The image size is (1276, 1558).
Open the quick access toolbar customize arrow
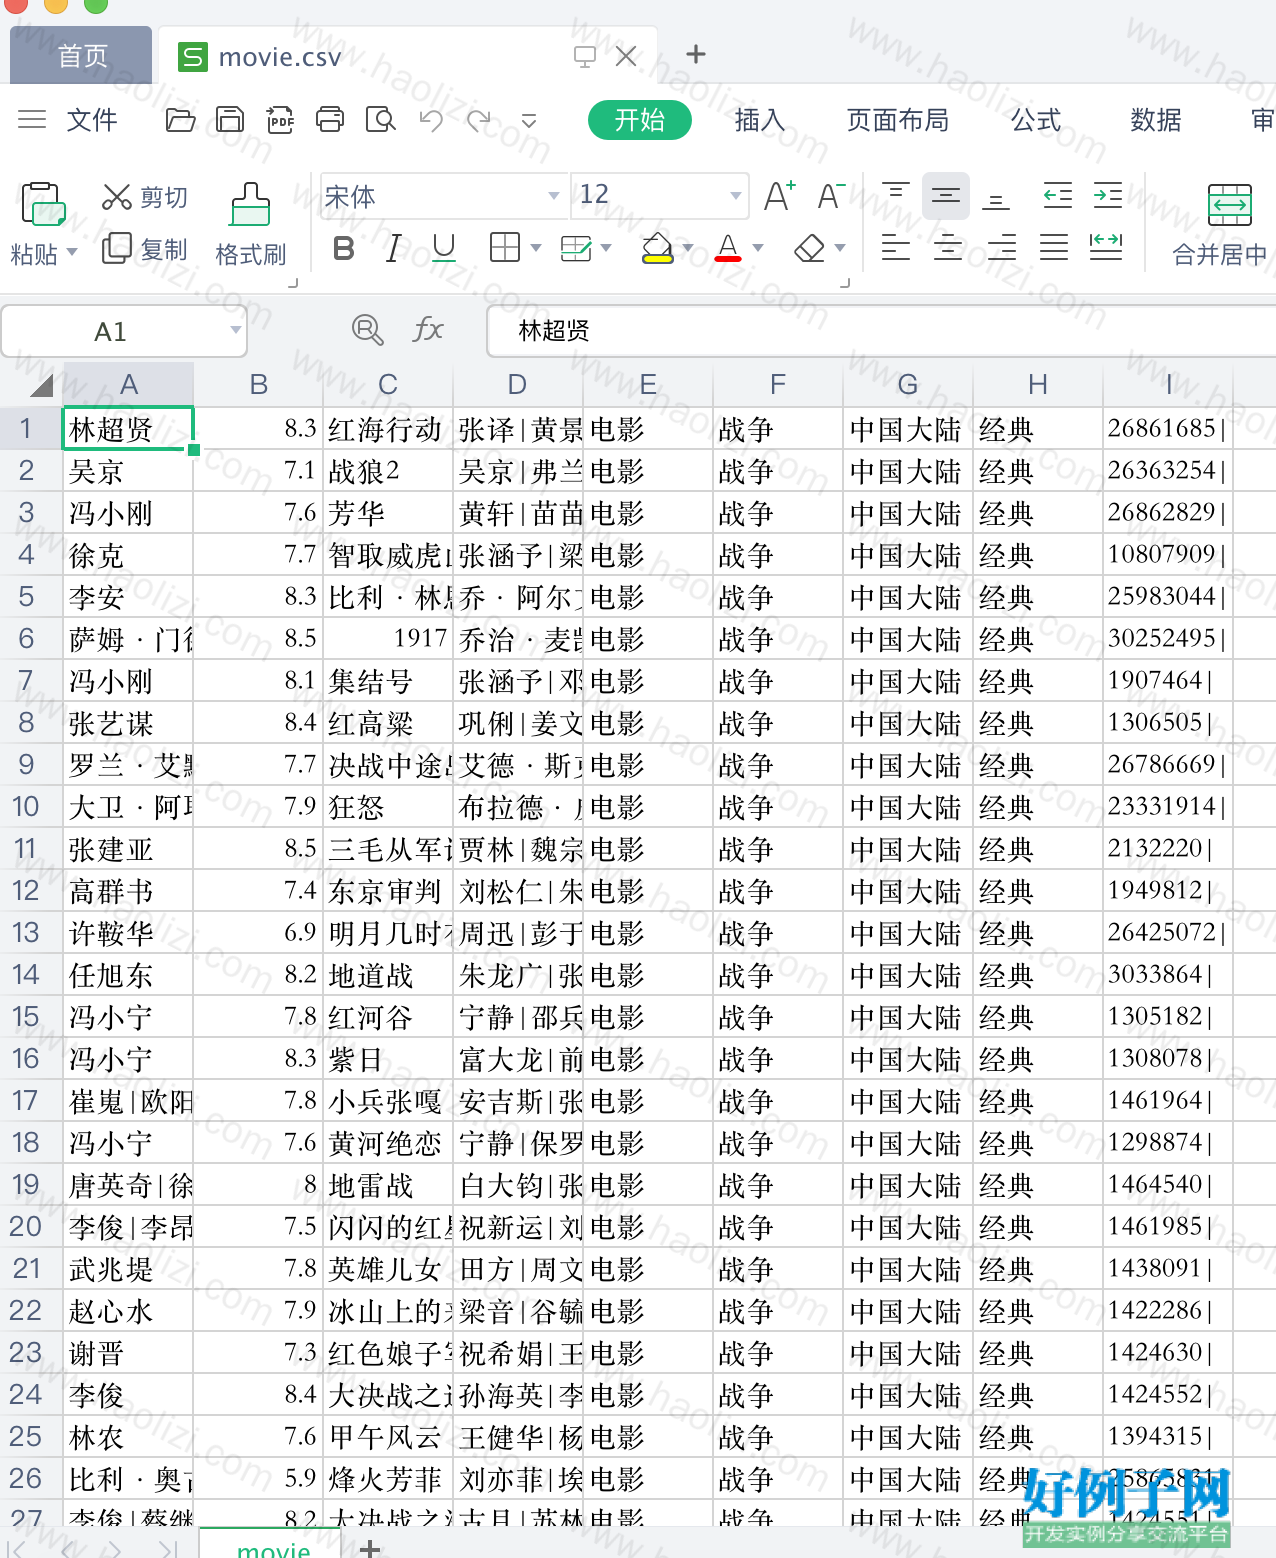529,121
